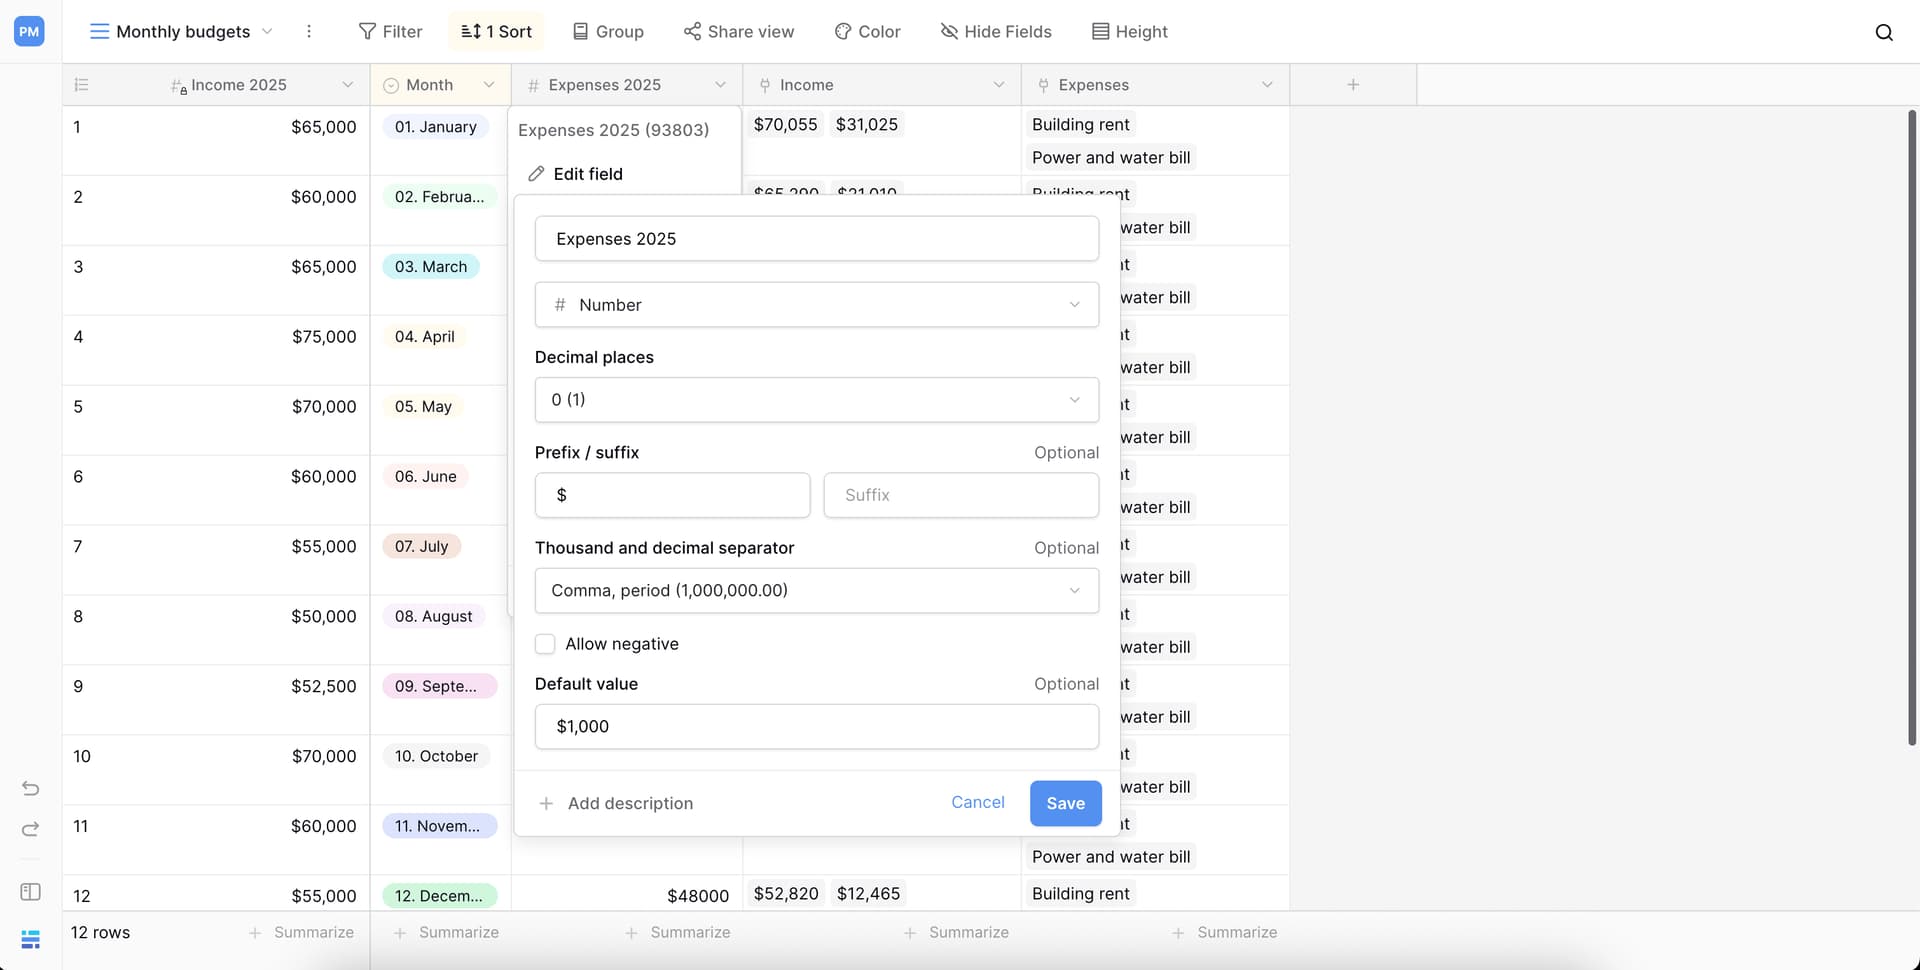Open the Color options
This screenshot has width=1920, height=970.
click(x=867, y=31)
